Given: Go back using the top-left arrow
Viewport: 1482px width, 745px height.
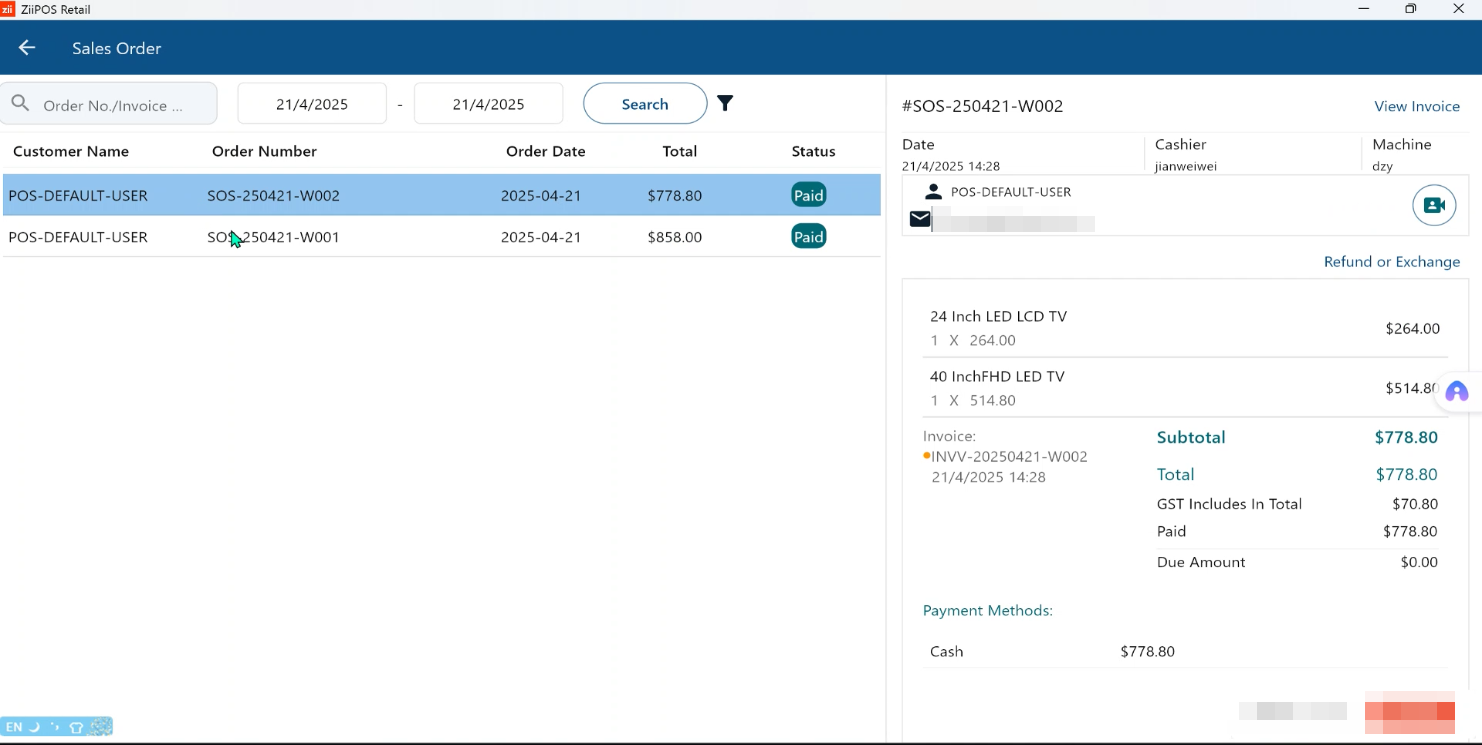Looking at the screenshot, I should [x=27, y=48].
